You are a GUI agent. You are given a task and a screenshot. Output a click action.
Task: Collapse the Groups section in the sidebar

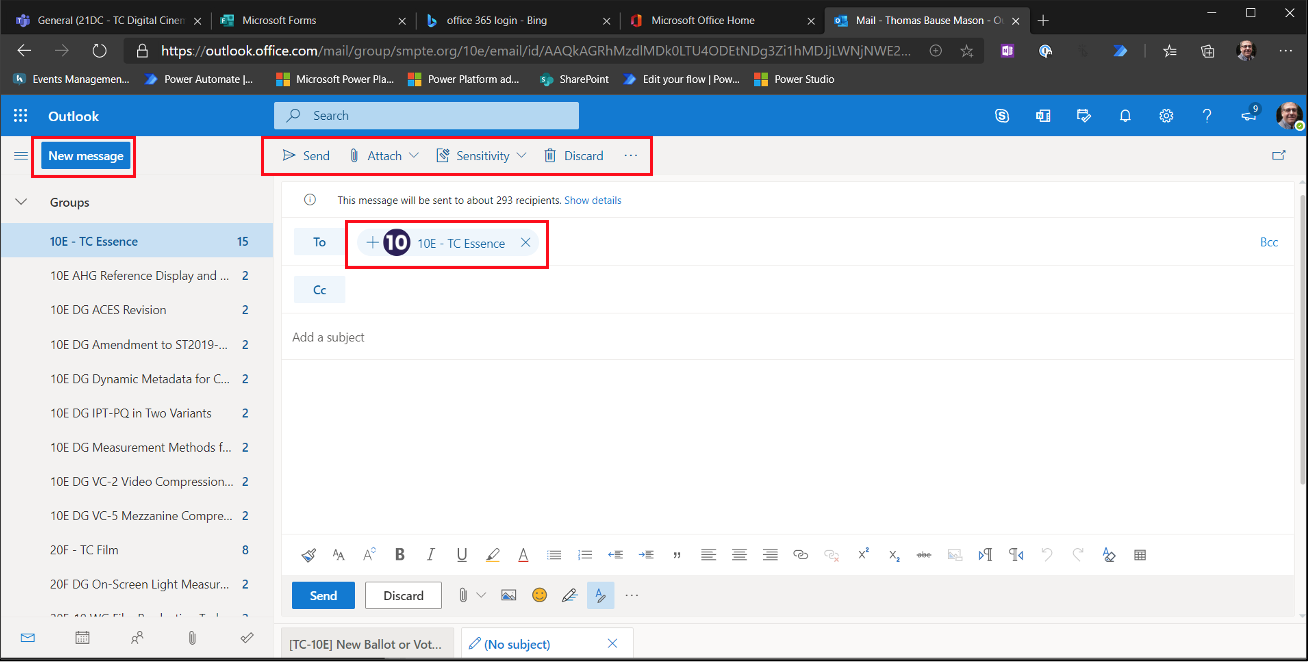tap(21, 202)
